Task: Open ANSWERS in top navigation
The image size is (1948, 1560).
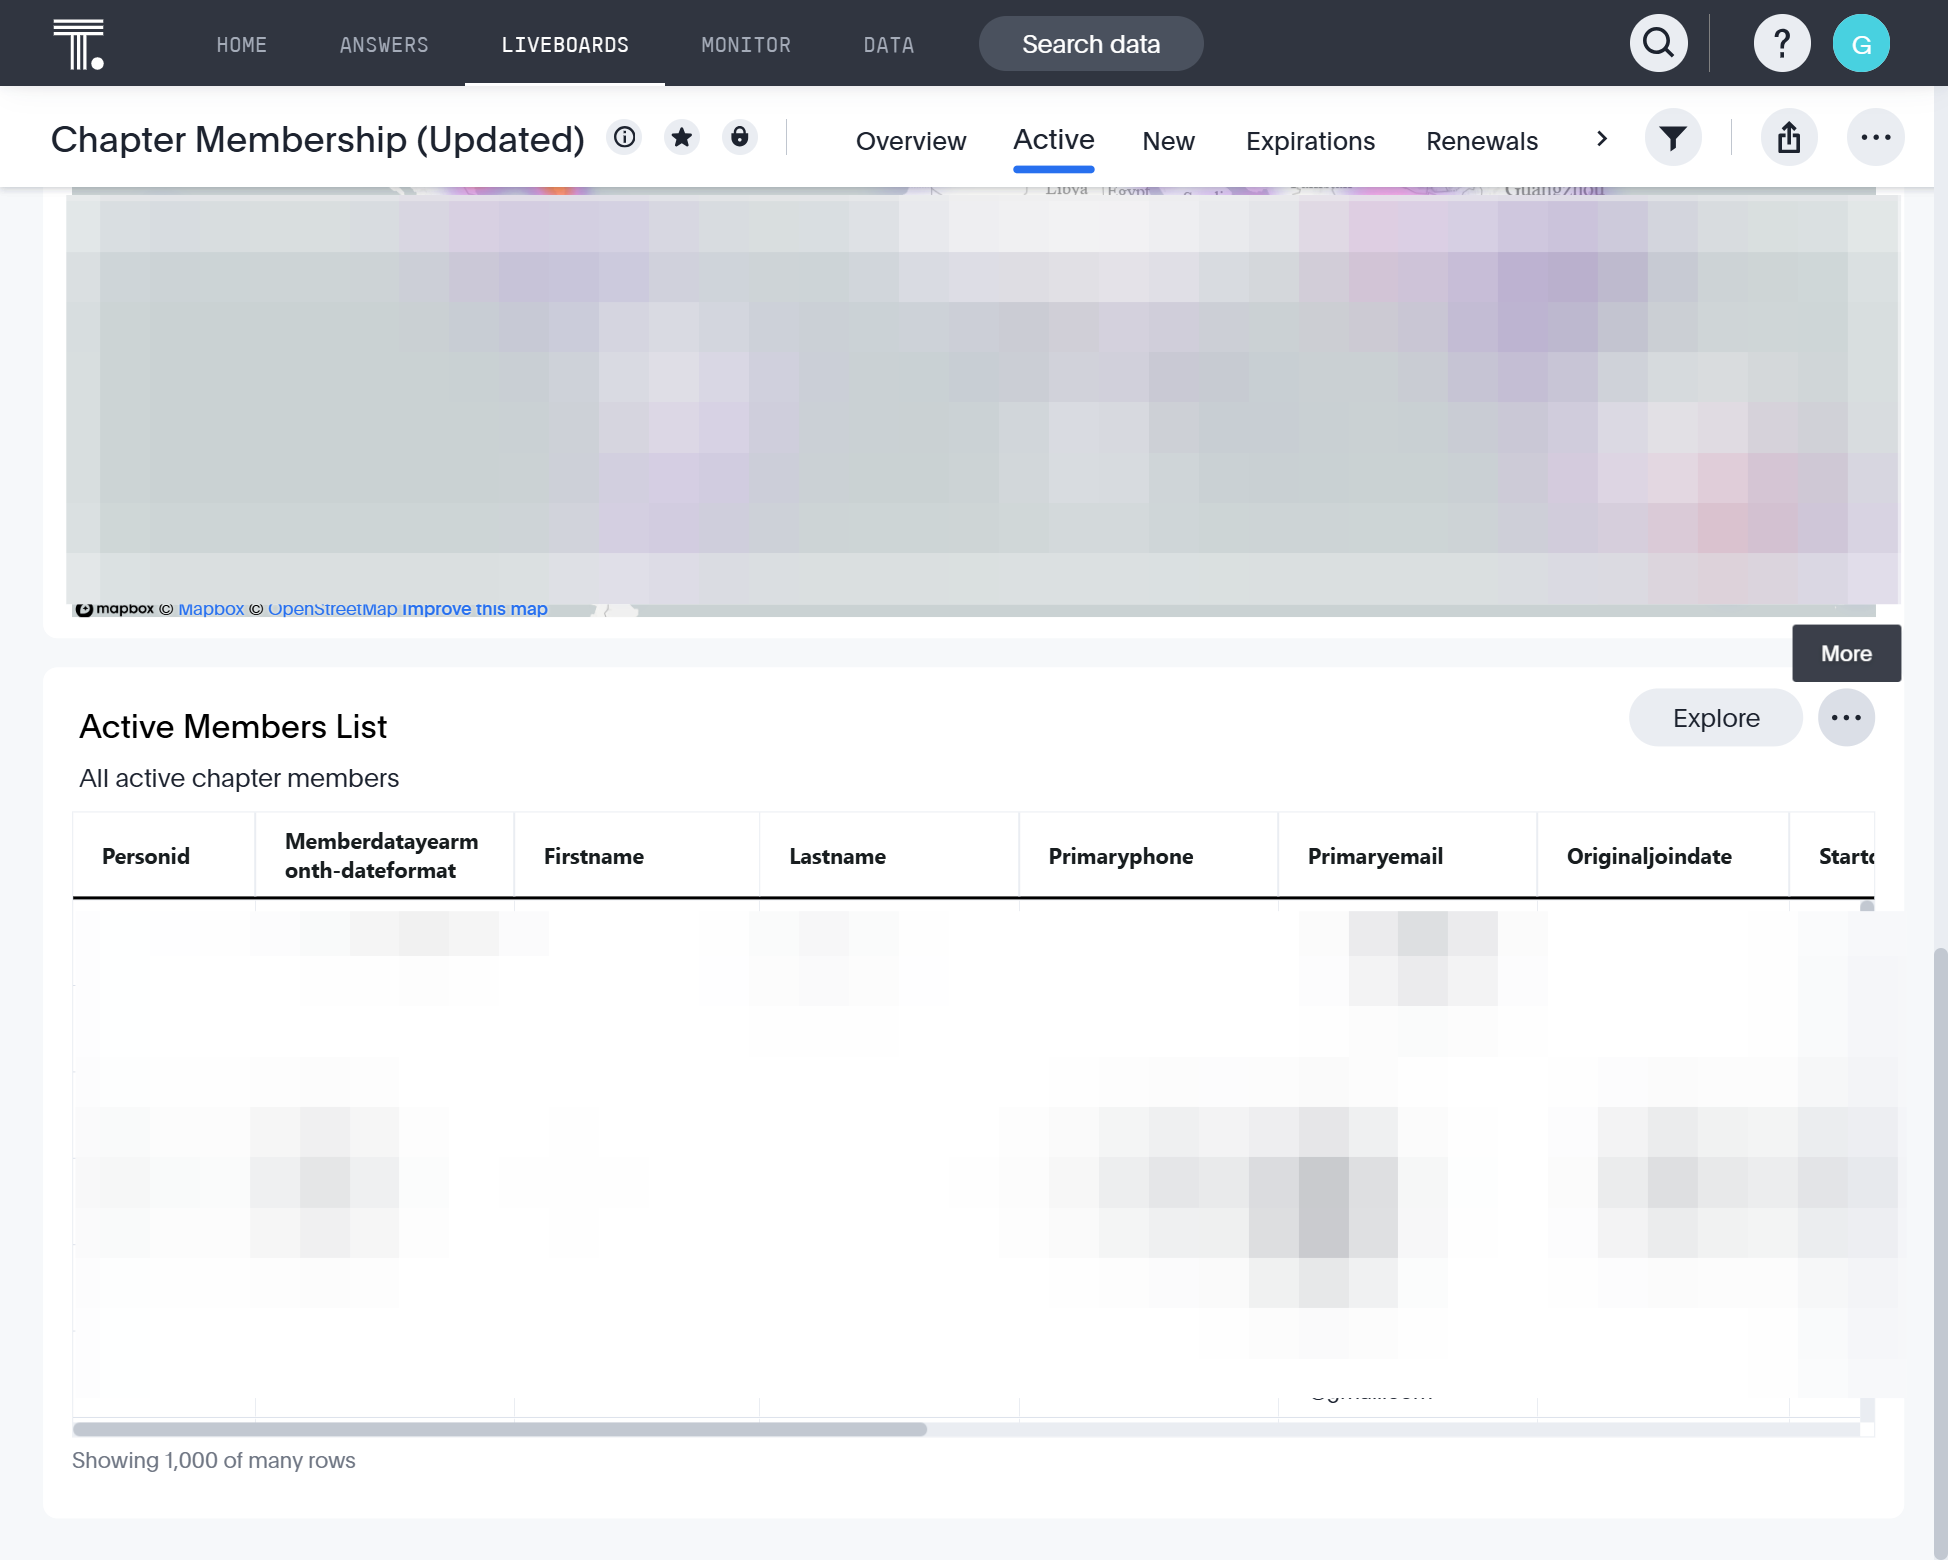Action: click(384, 45)
